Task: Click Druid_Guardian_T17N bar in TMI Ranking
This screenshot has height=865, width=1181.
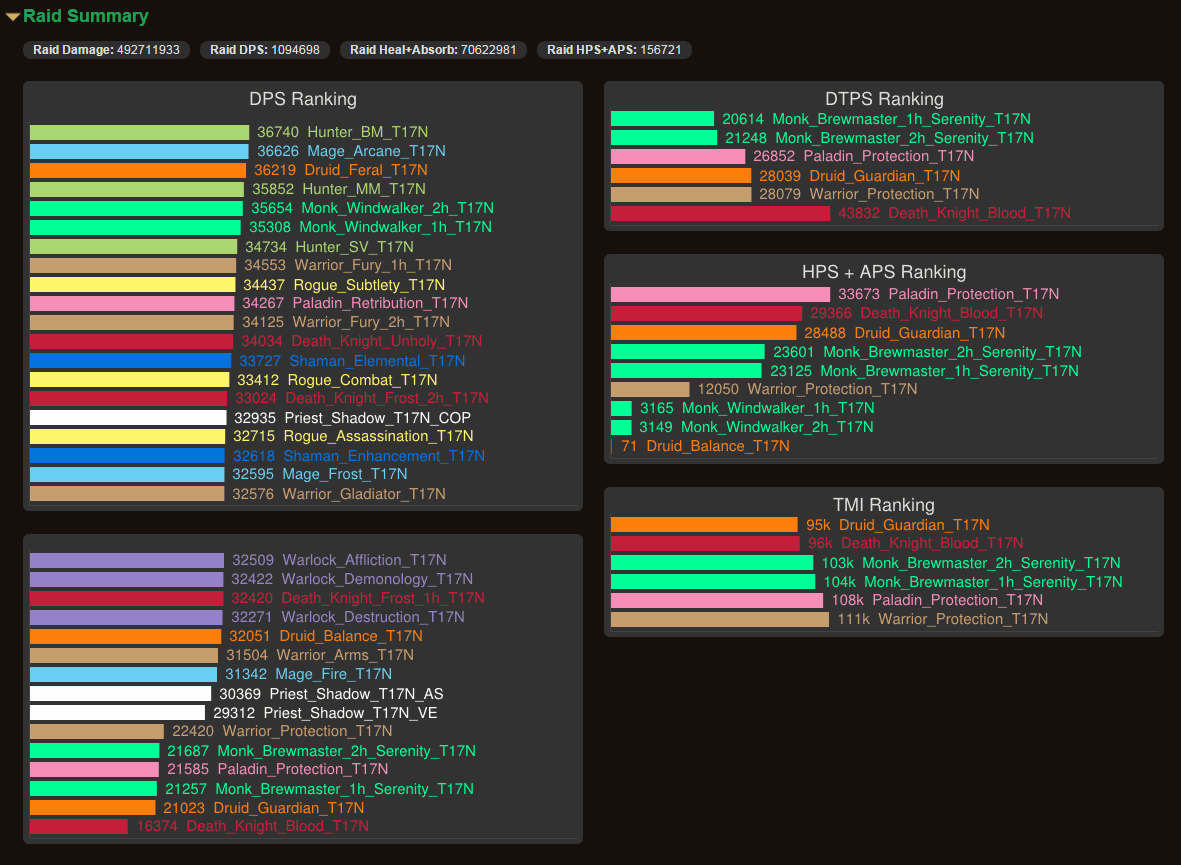Action: [704, 525]
